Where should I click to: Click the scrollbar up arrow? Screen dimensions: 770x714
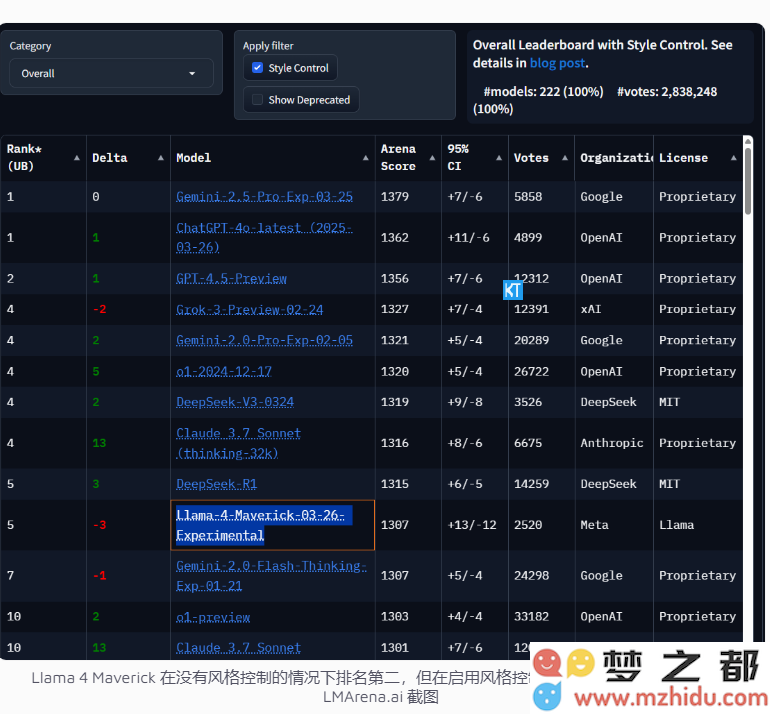747,141
